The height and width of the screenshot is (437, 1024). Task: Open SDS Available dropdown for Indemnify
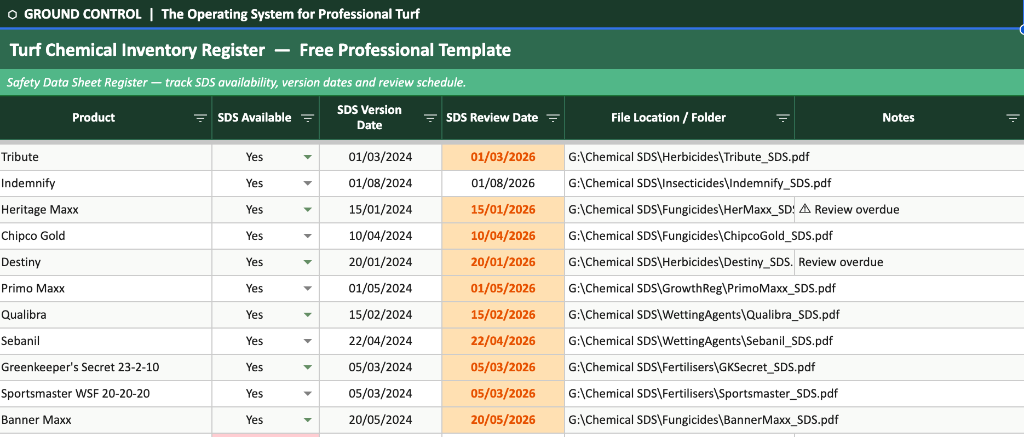pyautogui.click(x=308, y=184)
